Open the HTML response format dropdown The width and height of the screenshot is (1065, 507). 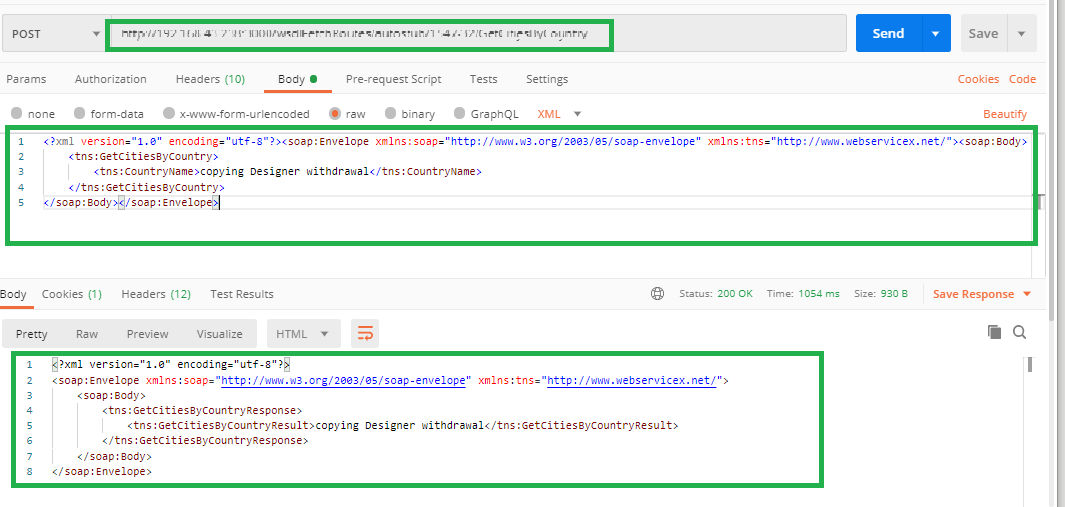[303, 334]
